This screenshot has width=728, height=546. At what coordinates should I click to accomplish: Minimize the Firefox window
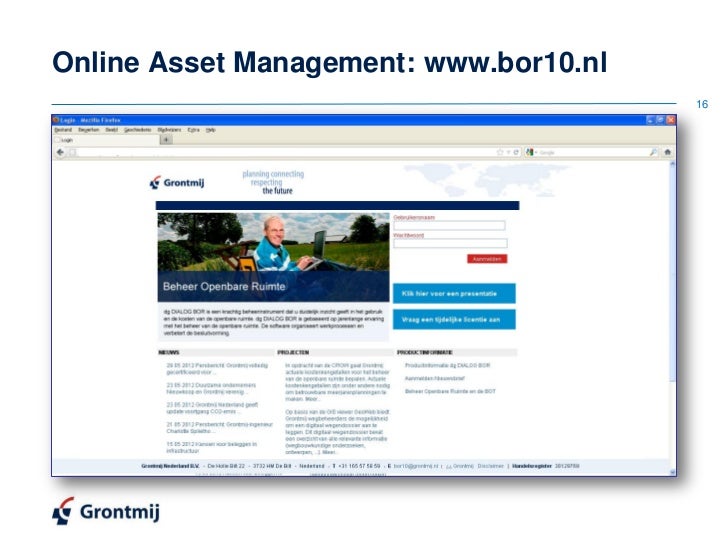coord(650,120)
